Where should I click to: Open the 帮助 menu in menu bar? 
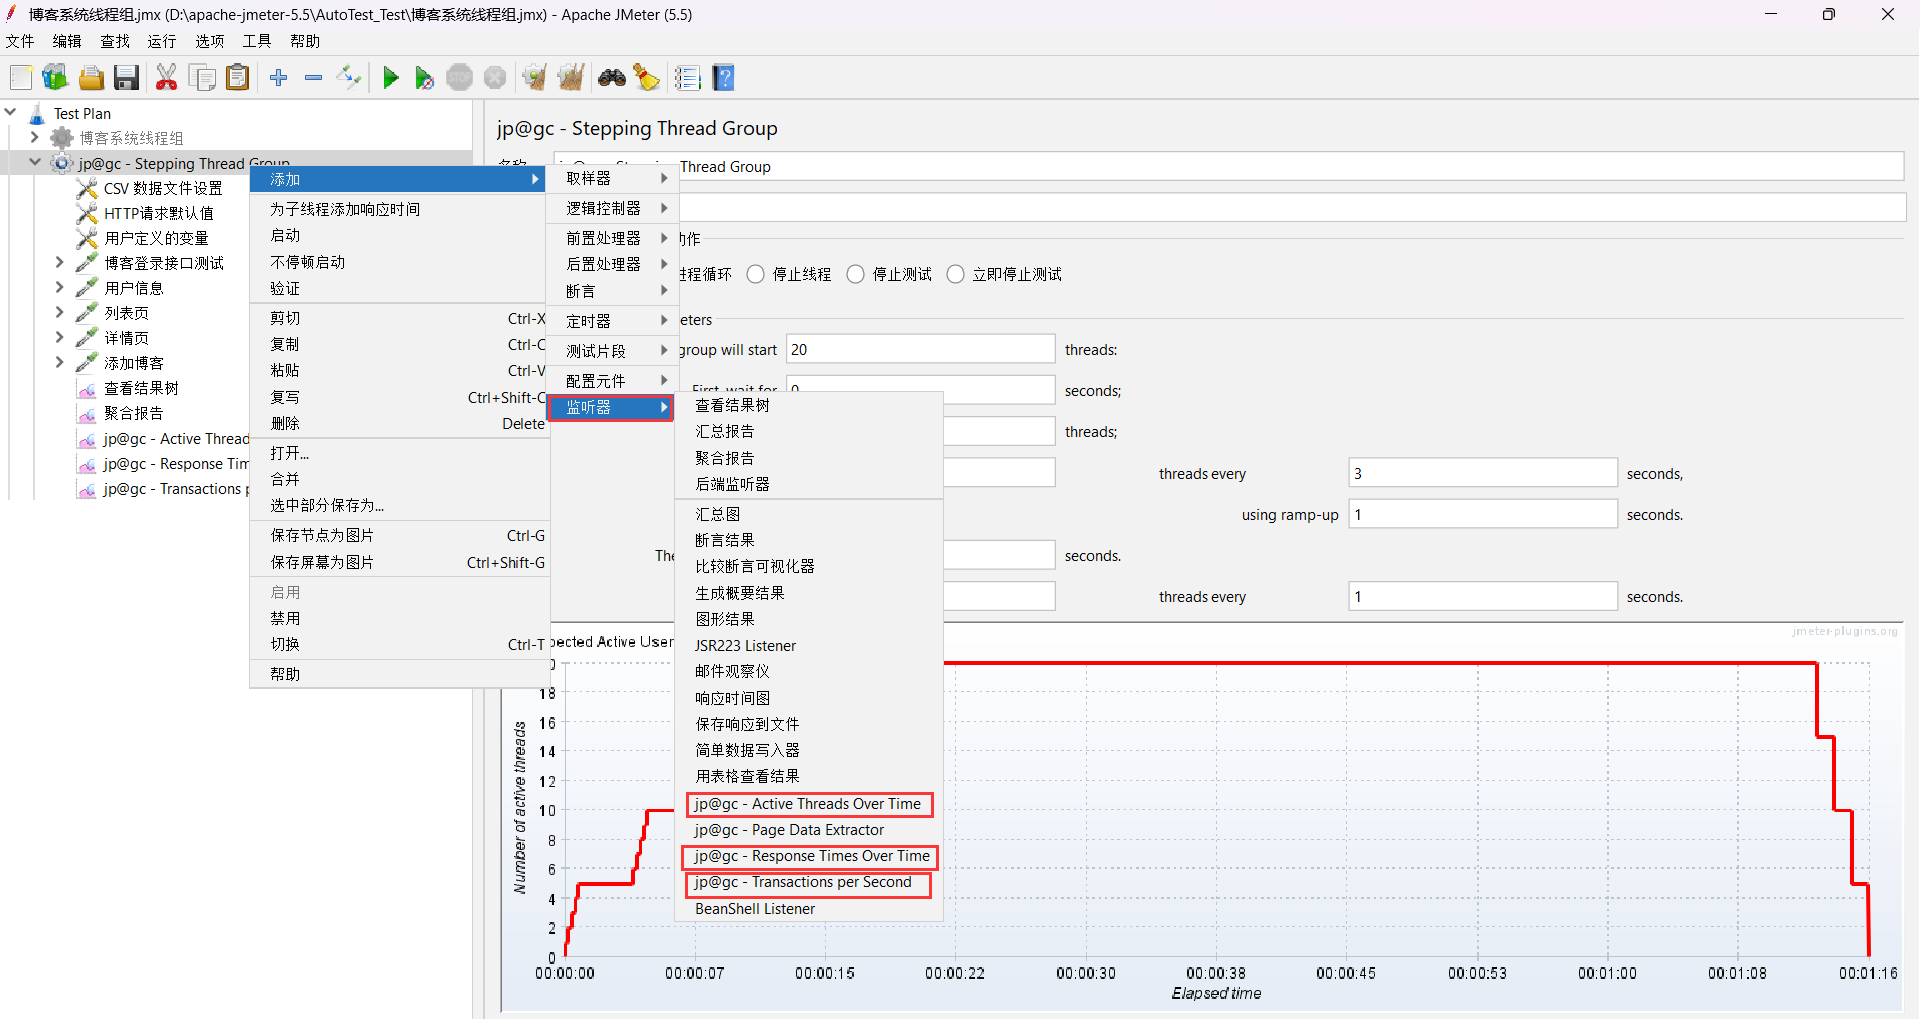(x=305, y=41)
